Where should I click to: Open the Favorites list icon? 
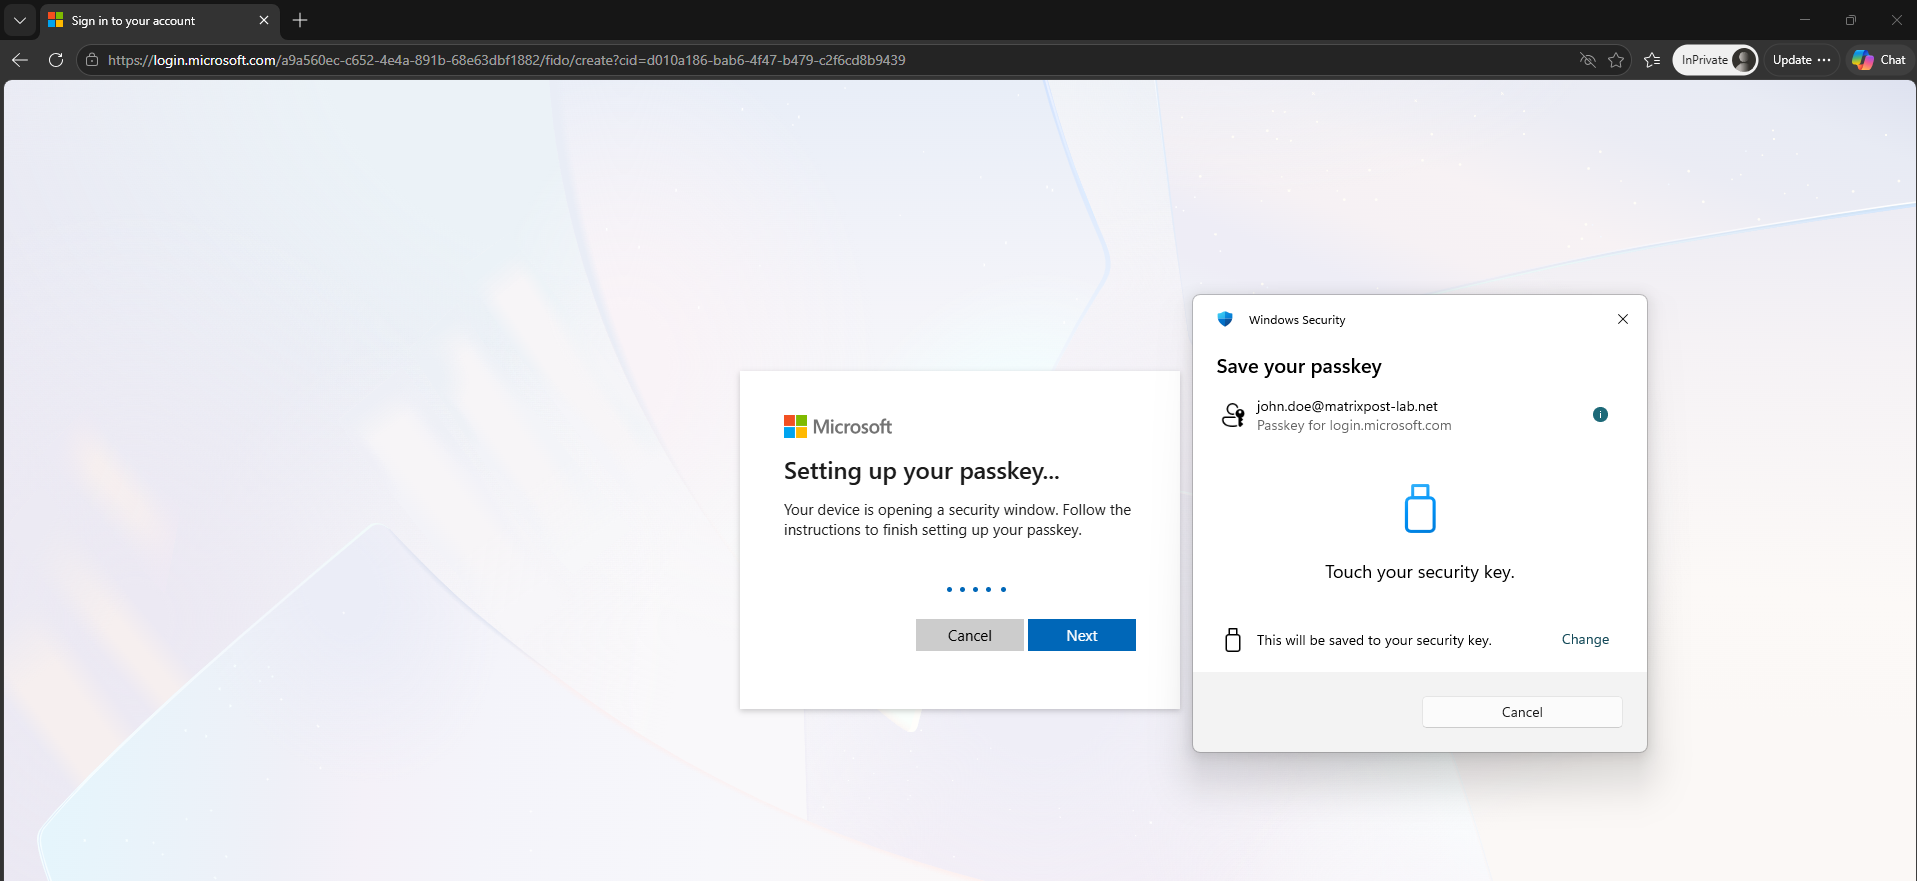click(1652, 60)
